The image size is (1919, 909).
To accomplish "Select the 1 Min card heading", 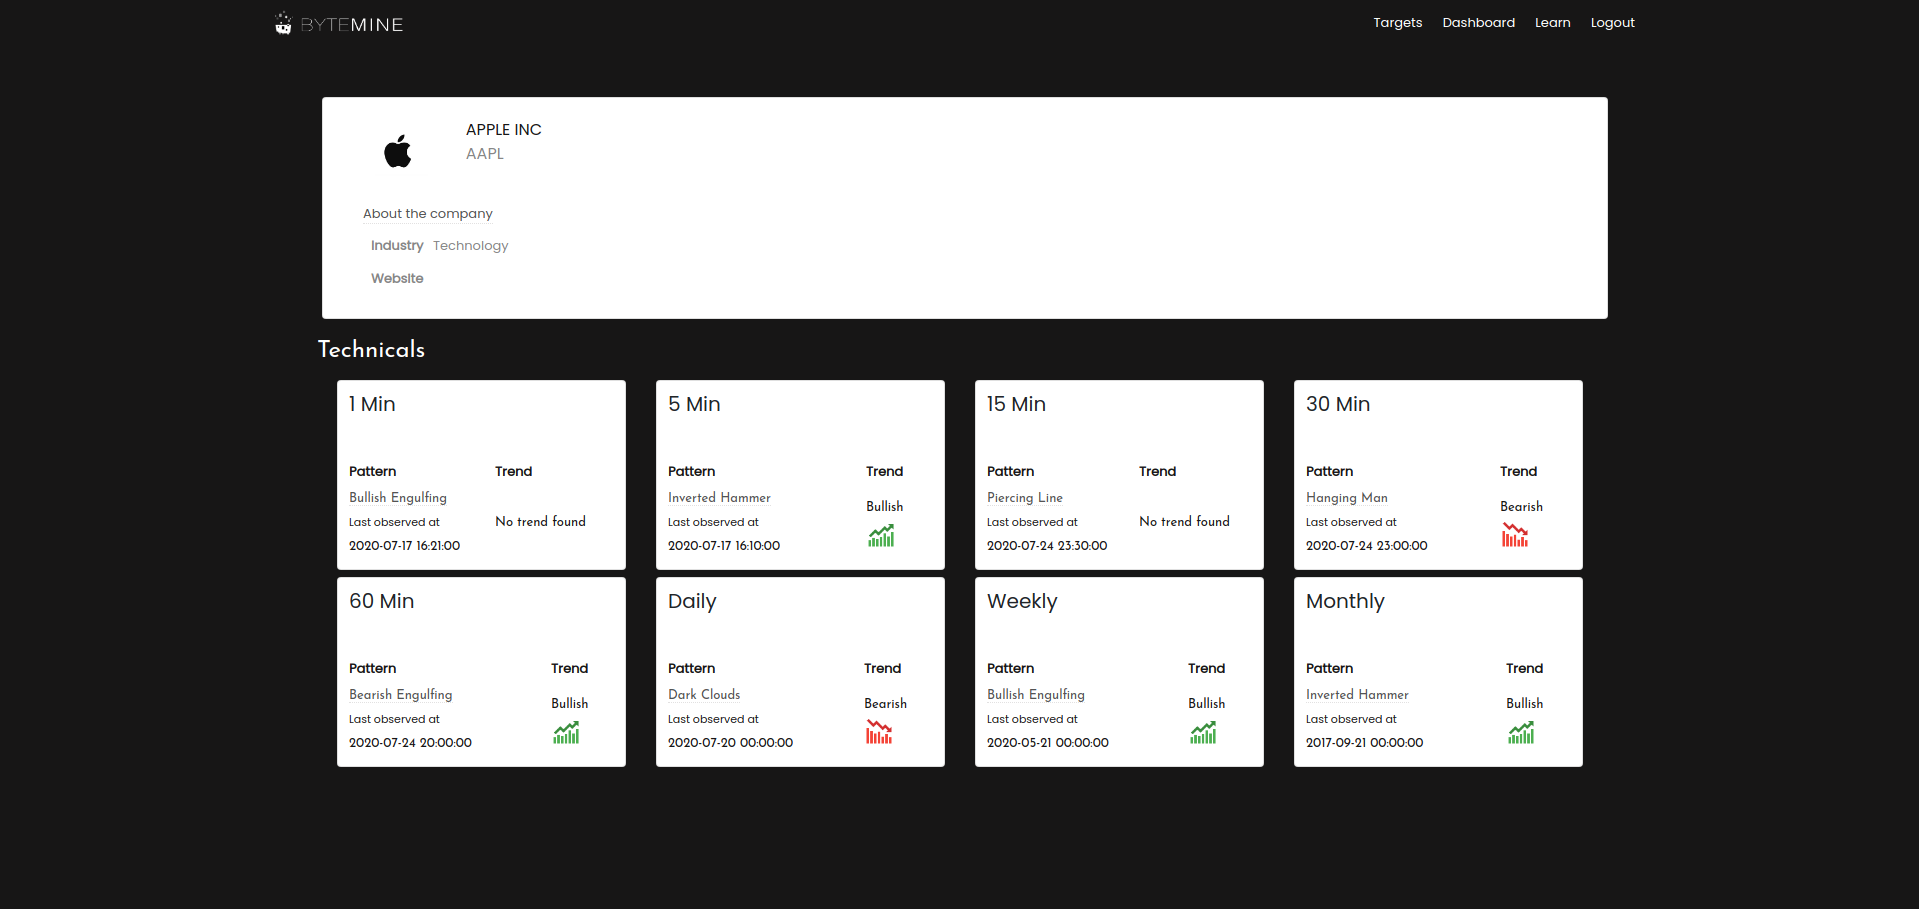I will 372,404.
